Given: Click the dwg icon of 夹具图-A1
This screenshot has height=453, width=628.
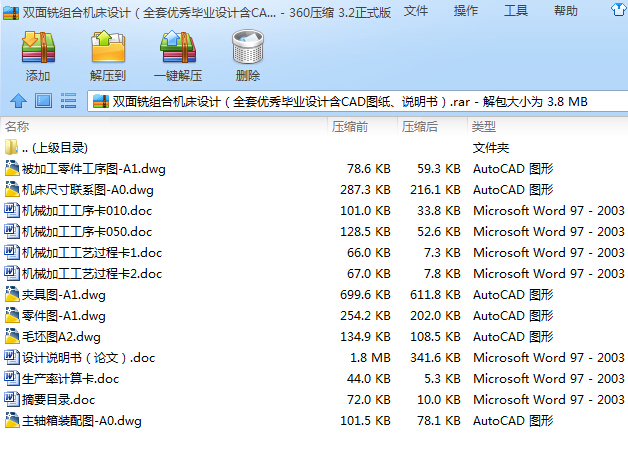Looking at the screenshot, I should coord(12,294).
